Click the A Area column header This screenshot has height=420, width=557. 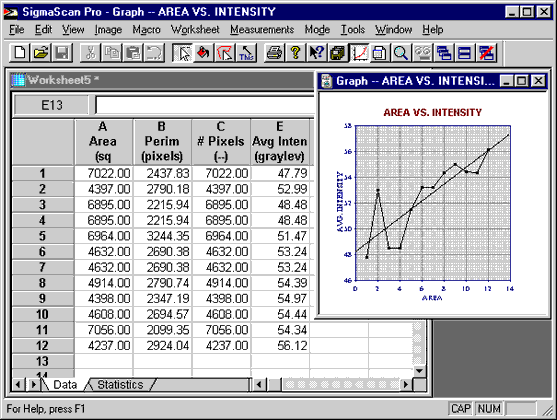[103, 142]
